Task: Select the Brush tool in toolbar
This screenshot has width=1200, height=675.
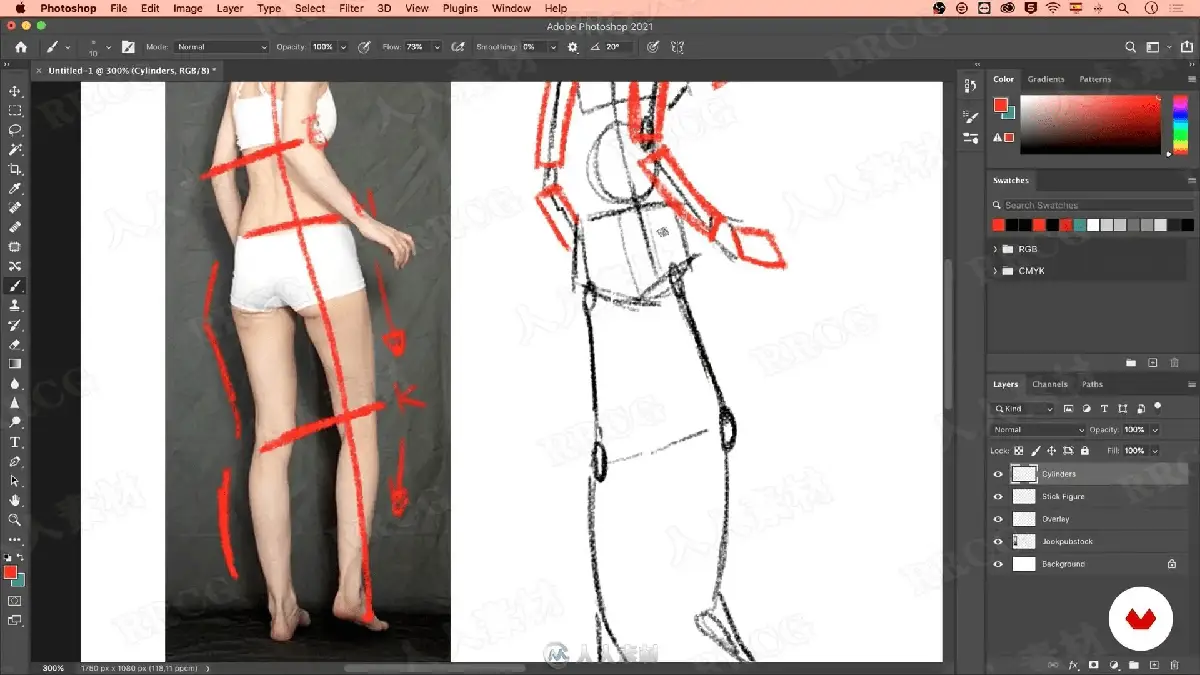Action: pyautogui.click(x=15, y=286)
